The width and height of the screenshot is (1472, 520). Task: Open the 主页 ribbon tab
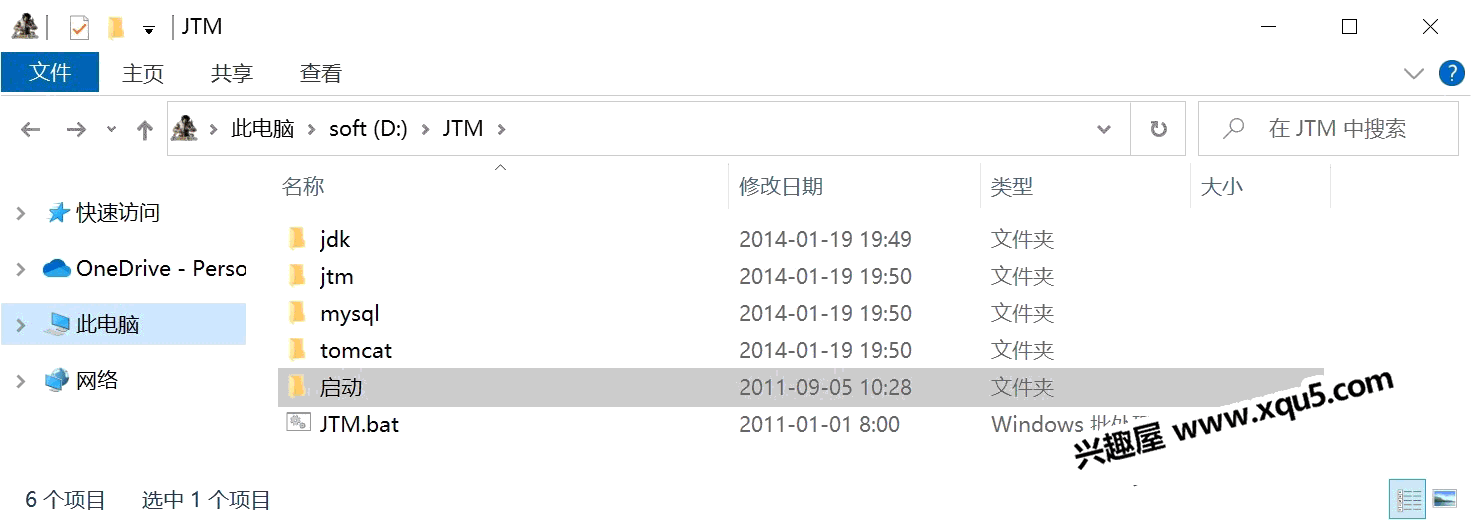[x=143, y=73]
